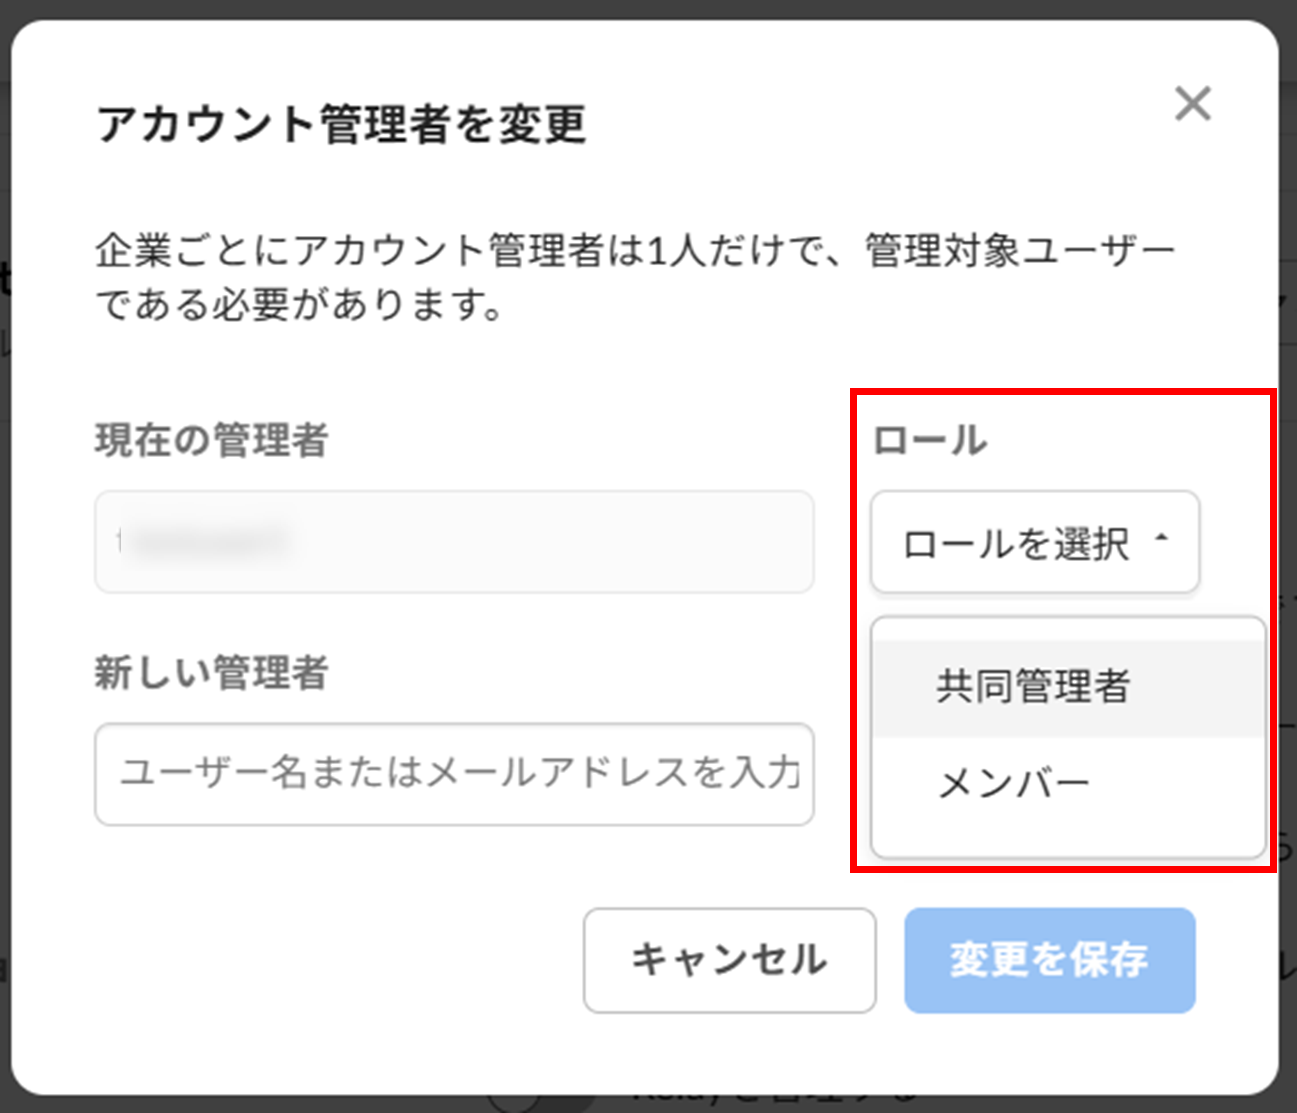The width and height of the screenshot is (1297, 1113).
Task: Close the アカウント管理者を変更 dialog
Action: pos(1192,103)
